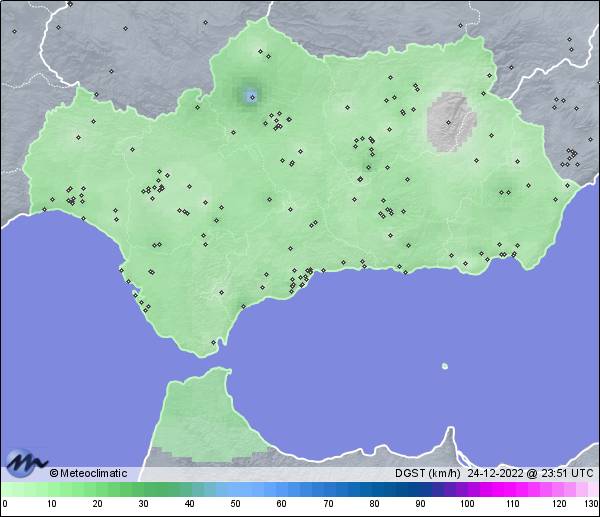Click the 60 label on the color scale
The width and height of the screenshot is (600, 517).
[281, 503]
